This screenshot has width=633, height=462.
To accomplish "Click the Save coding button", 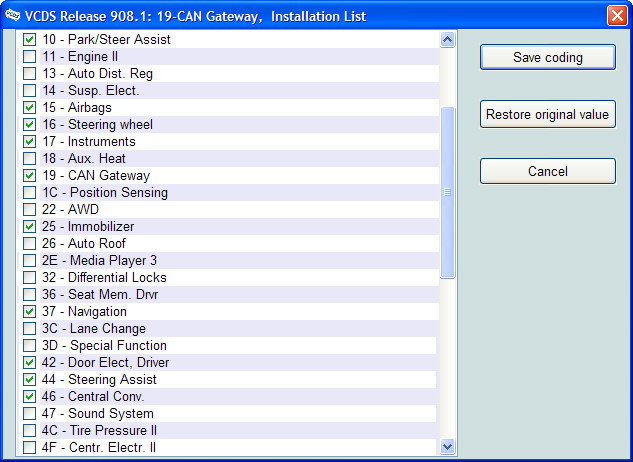I will click(548, 57).
